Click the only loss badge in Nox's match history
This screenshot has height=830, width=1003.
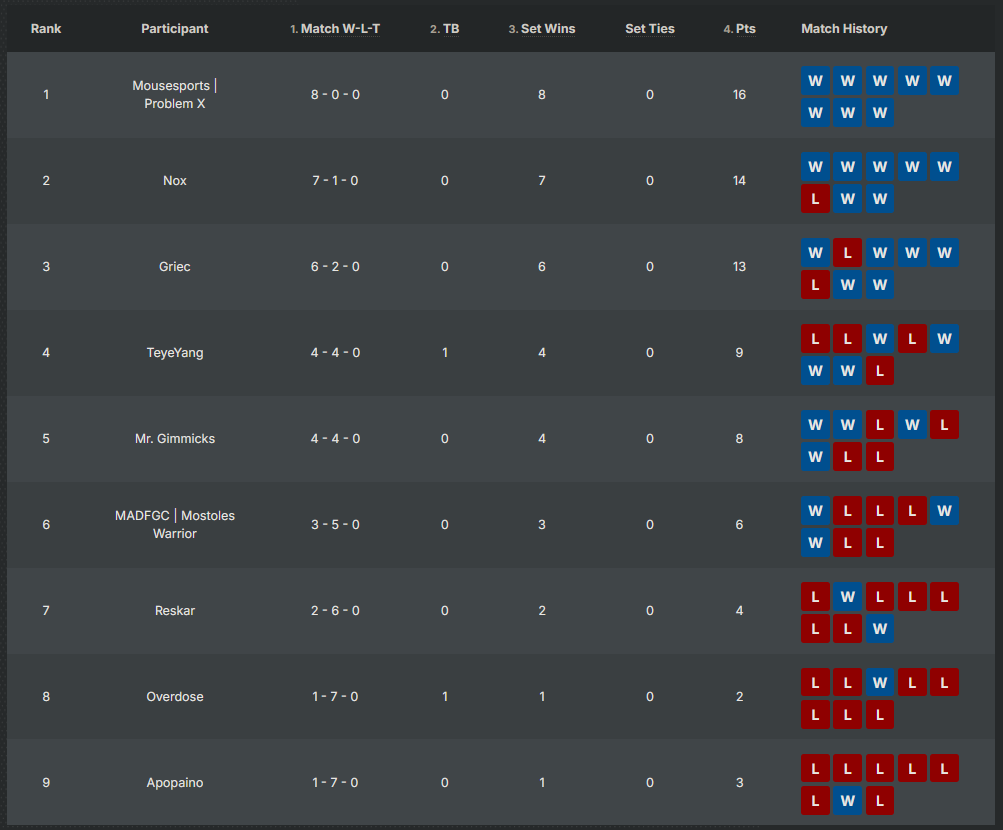point(815,199)
